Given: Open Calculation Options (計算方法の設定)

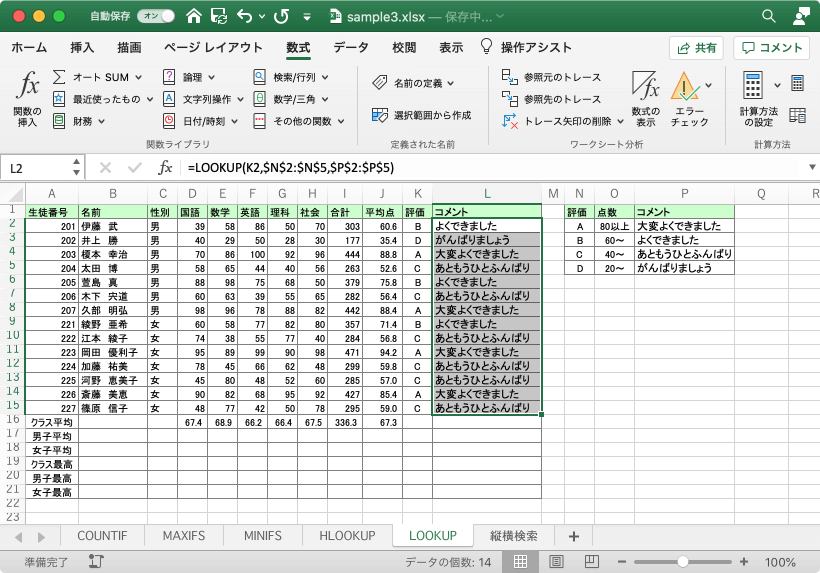Looking at the screenshot, I should coord(758,99).
